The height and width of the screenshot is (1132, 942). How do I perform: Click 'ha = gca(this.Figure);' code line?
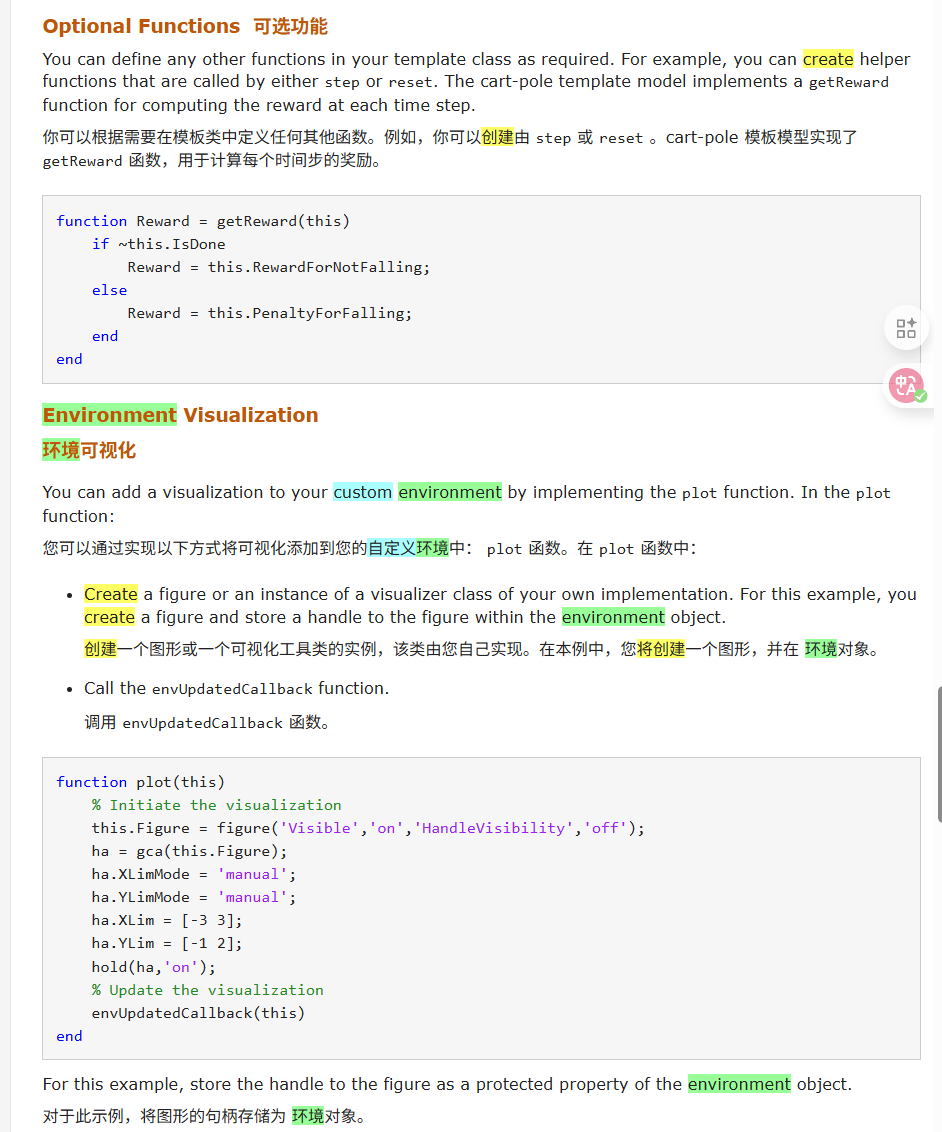click(189, 851)
